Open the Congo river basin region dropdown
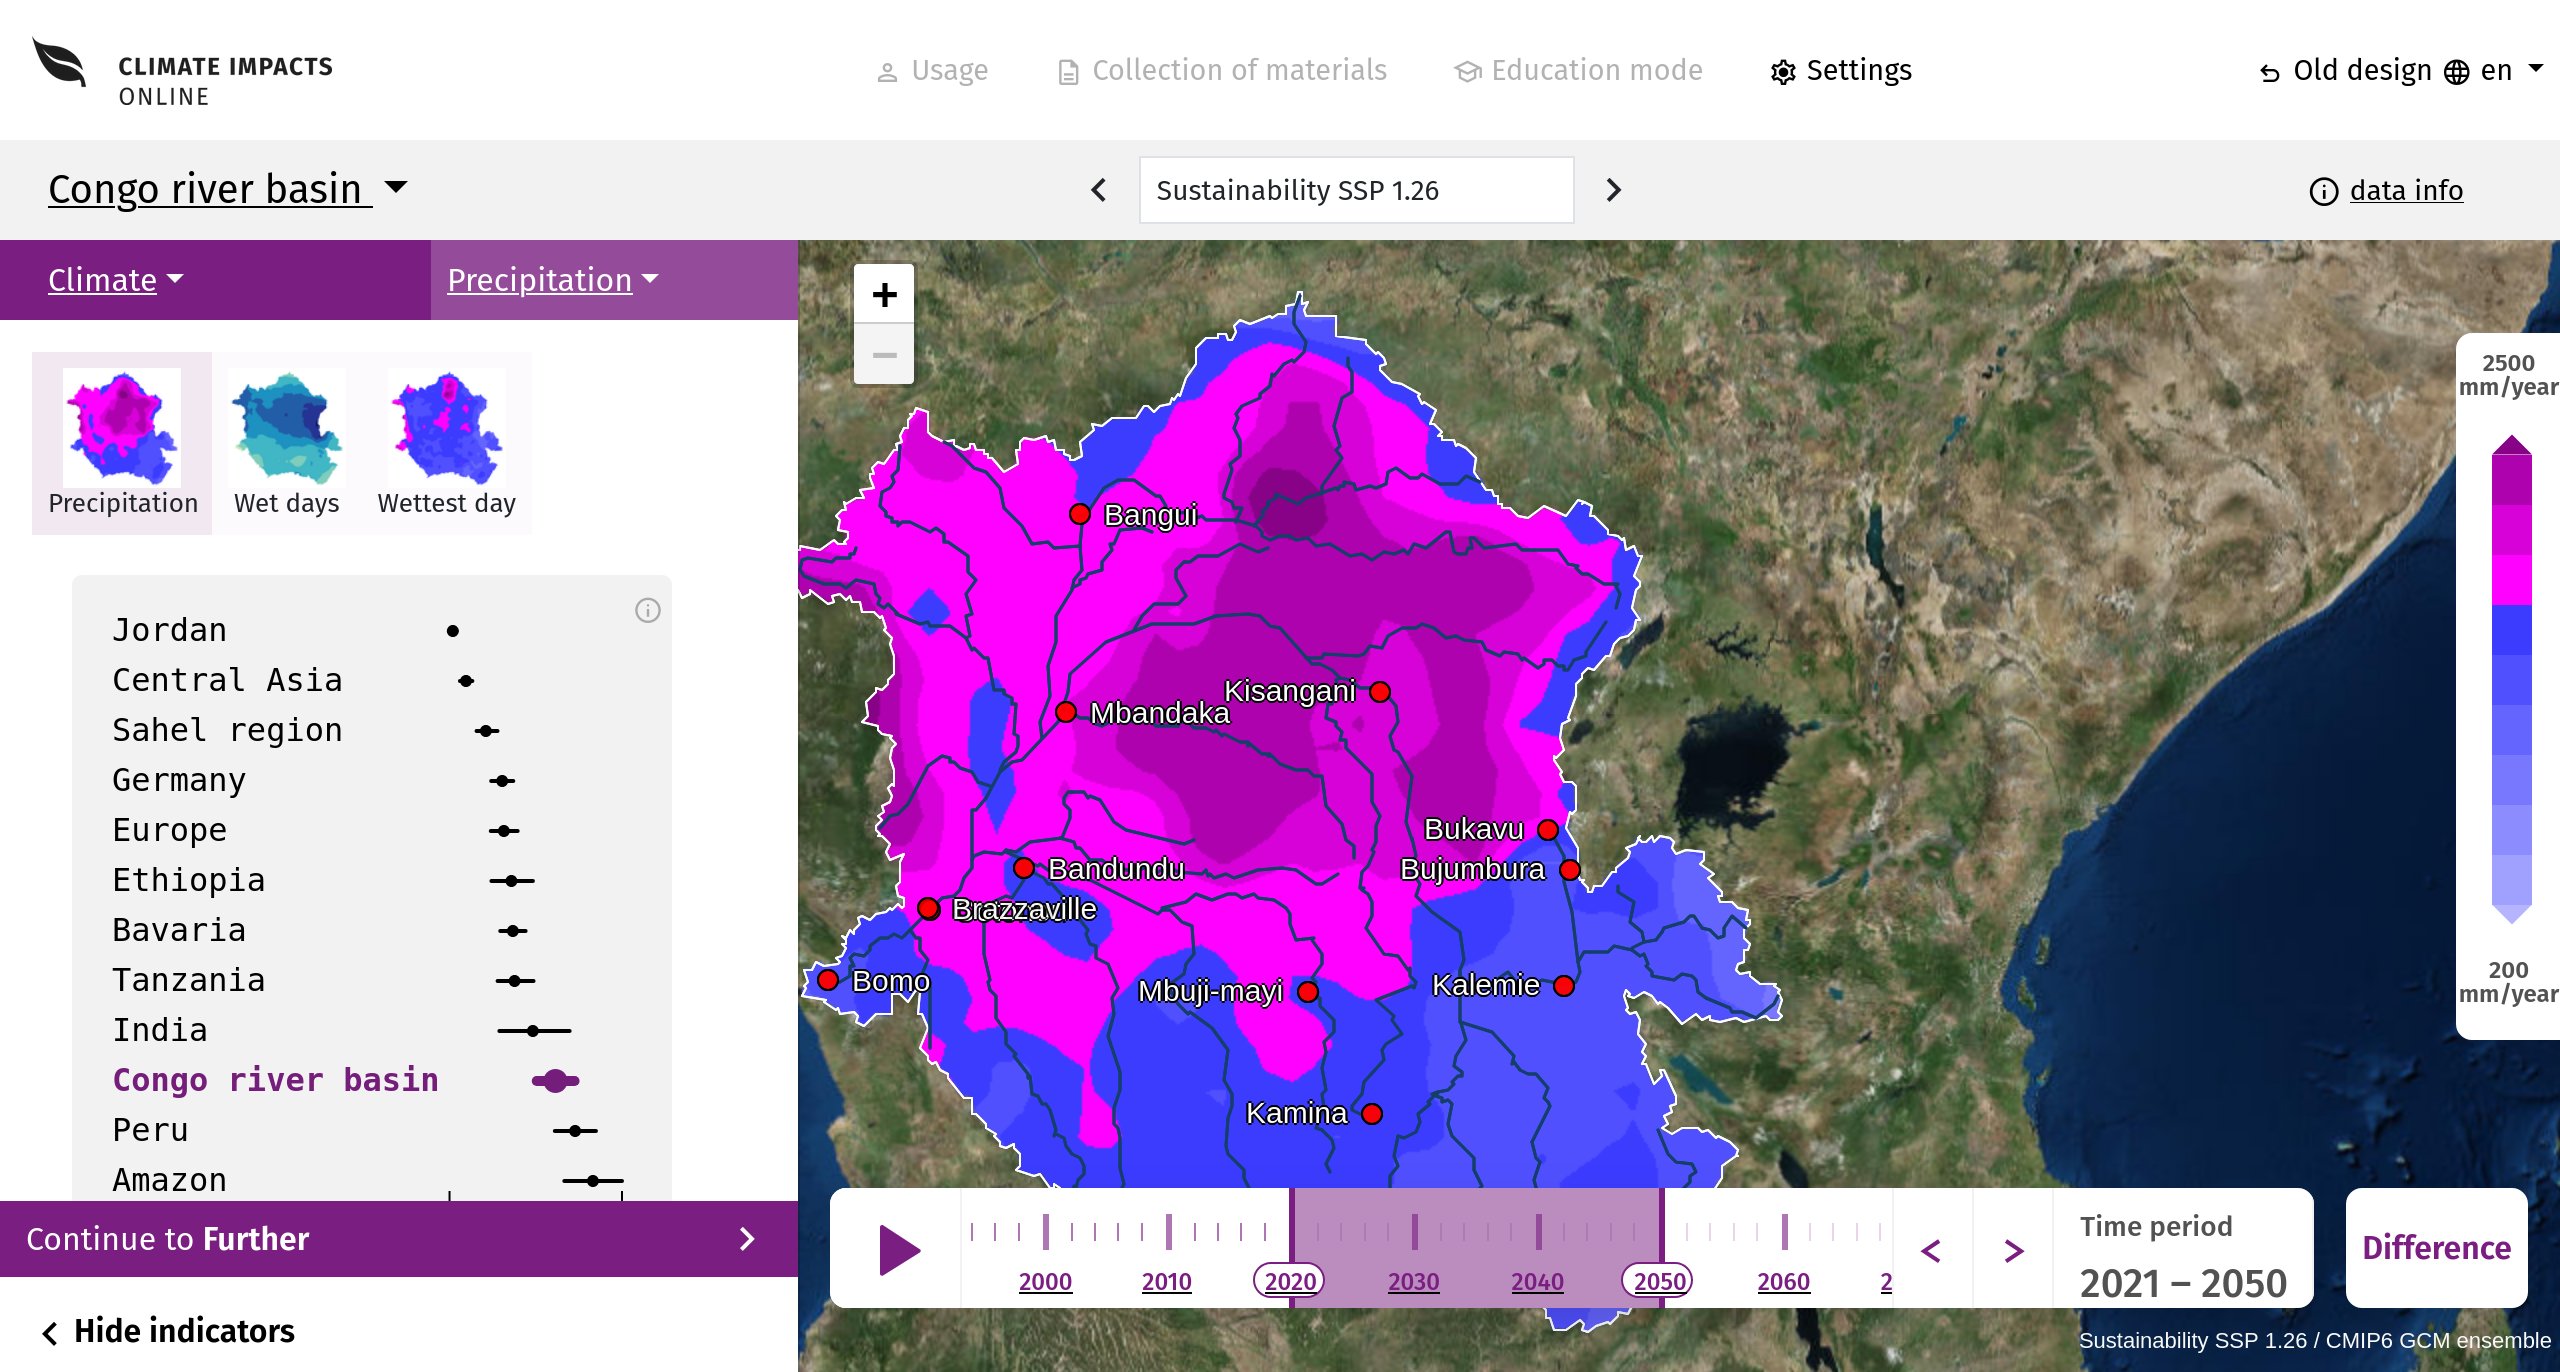This screenshot has height=1372, width=2560. (228, 189)
